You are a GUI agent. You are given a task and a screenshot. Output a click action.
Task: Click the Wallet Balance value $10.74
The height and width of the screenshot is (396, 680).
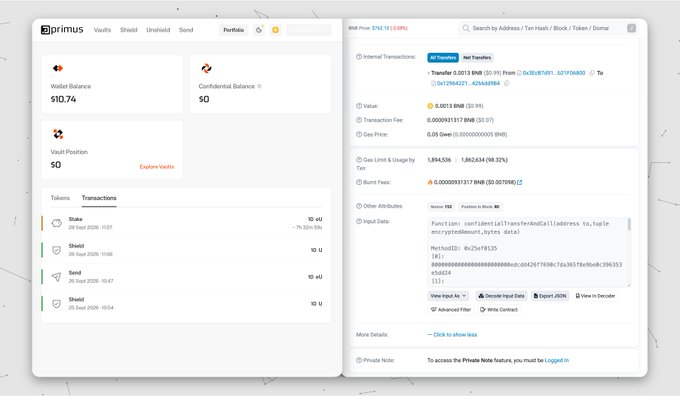[63, 99]
